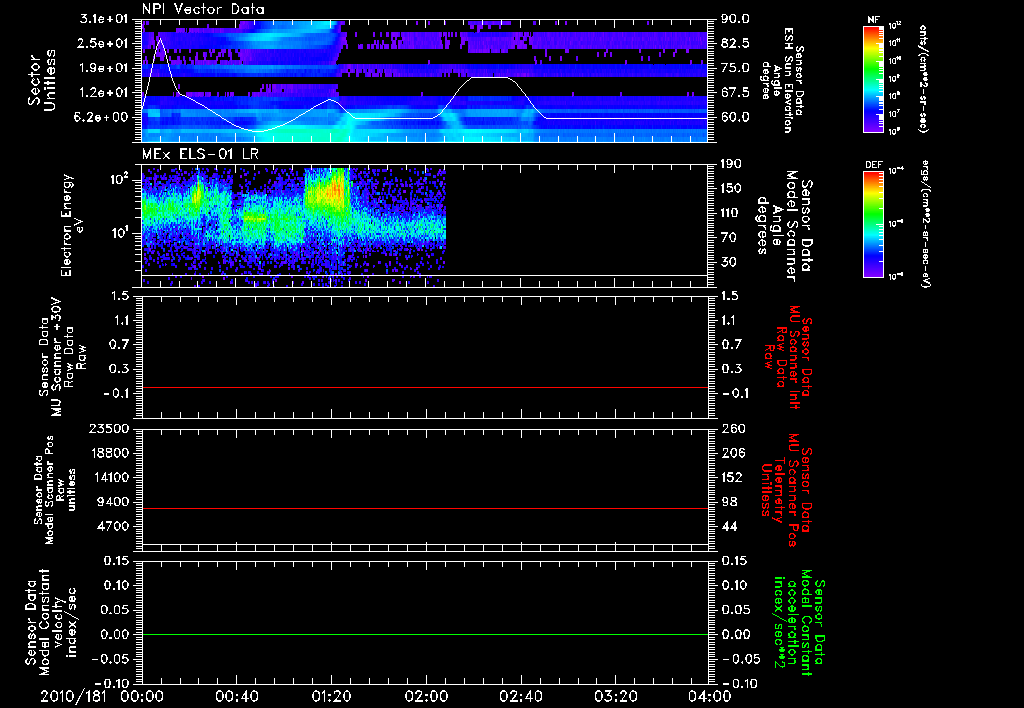This screenshot has width=1024, height=708.
Task: Click the "4700" scanner position tick
Action: point(112,526)
